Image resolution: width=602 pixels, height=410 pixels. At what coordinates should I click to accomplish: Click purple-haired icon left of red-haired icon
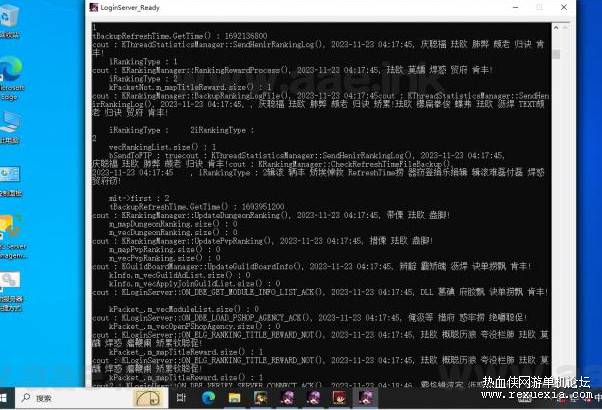click(x=313, y=398)
